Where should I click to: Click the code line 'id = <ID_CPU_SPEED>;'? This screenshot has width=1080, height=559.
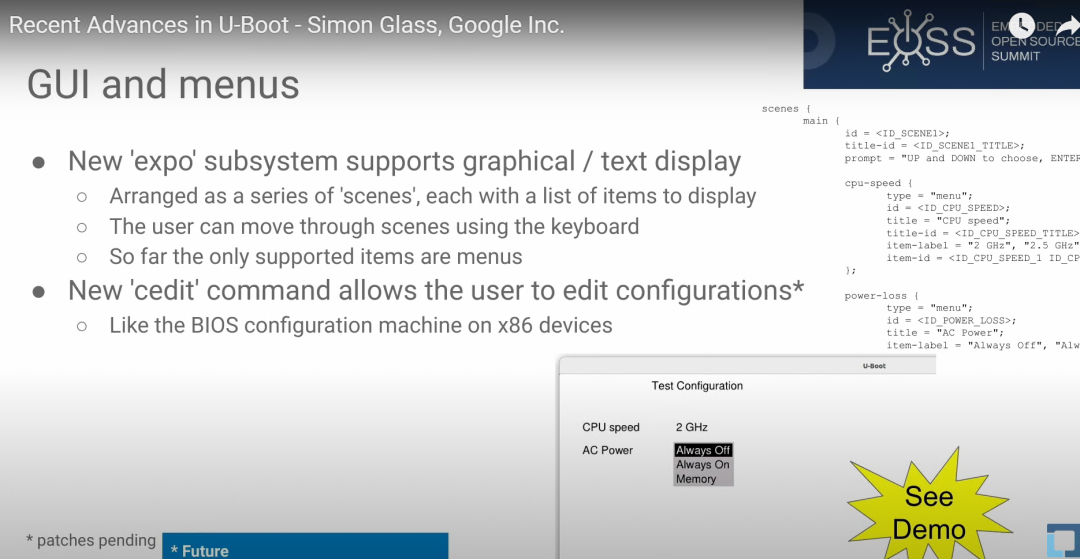[x=949, y=208]
